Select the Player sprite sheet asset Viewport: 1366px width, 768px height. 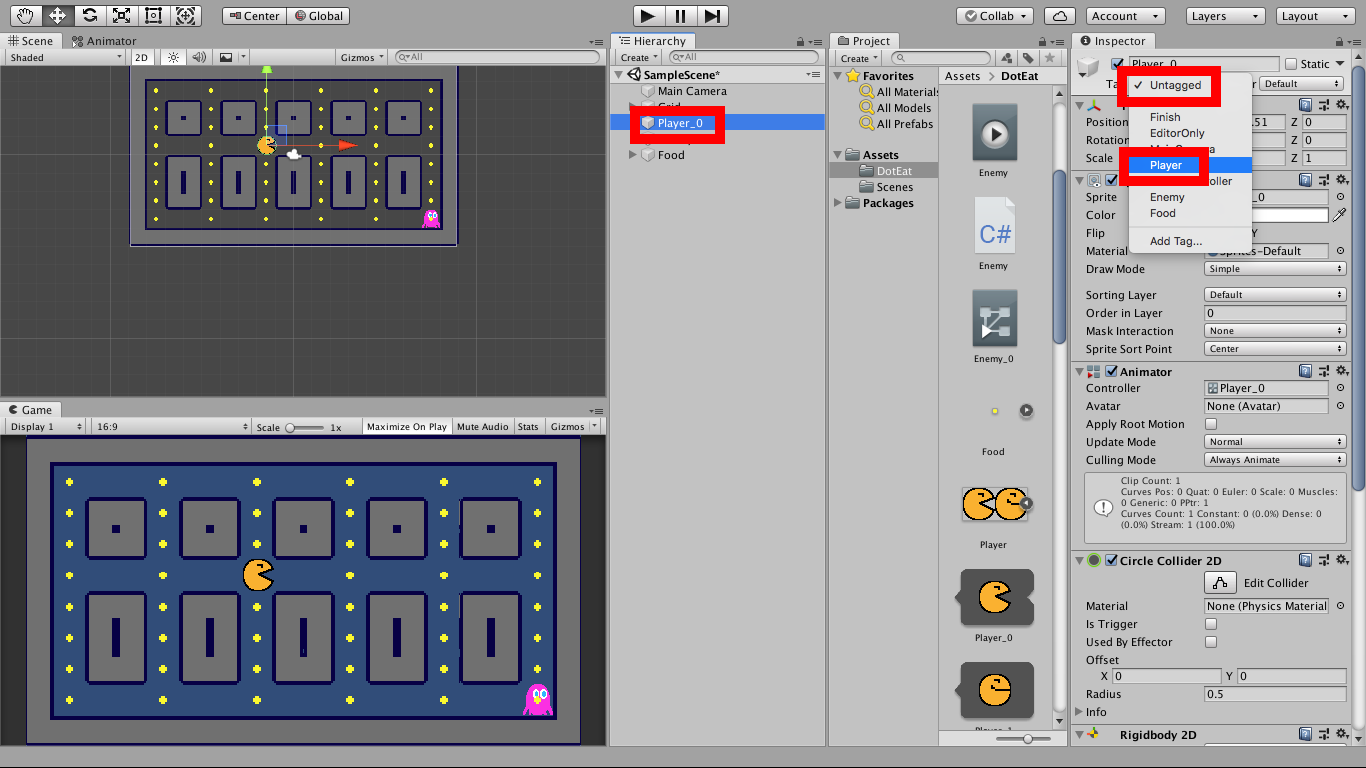pos(994,505)
